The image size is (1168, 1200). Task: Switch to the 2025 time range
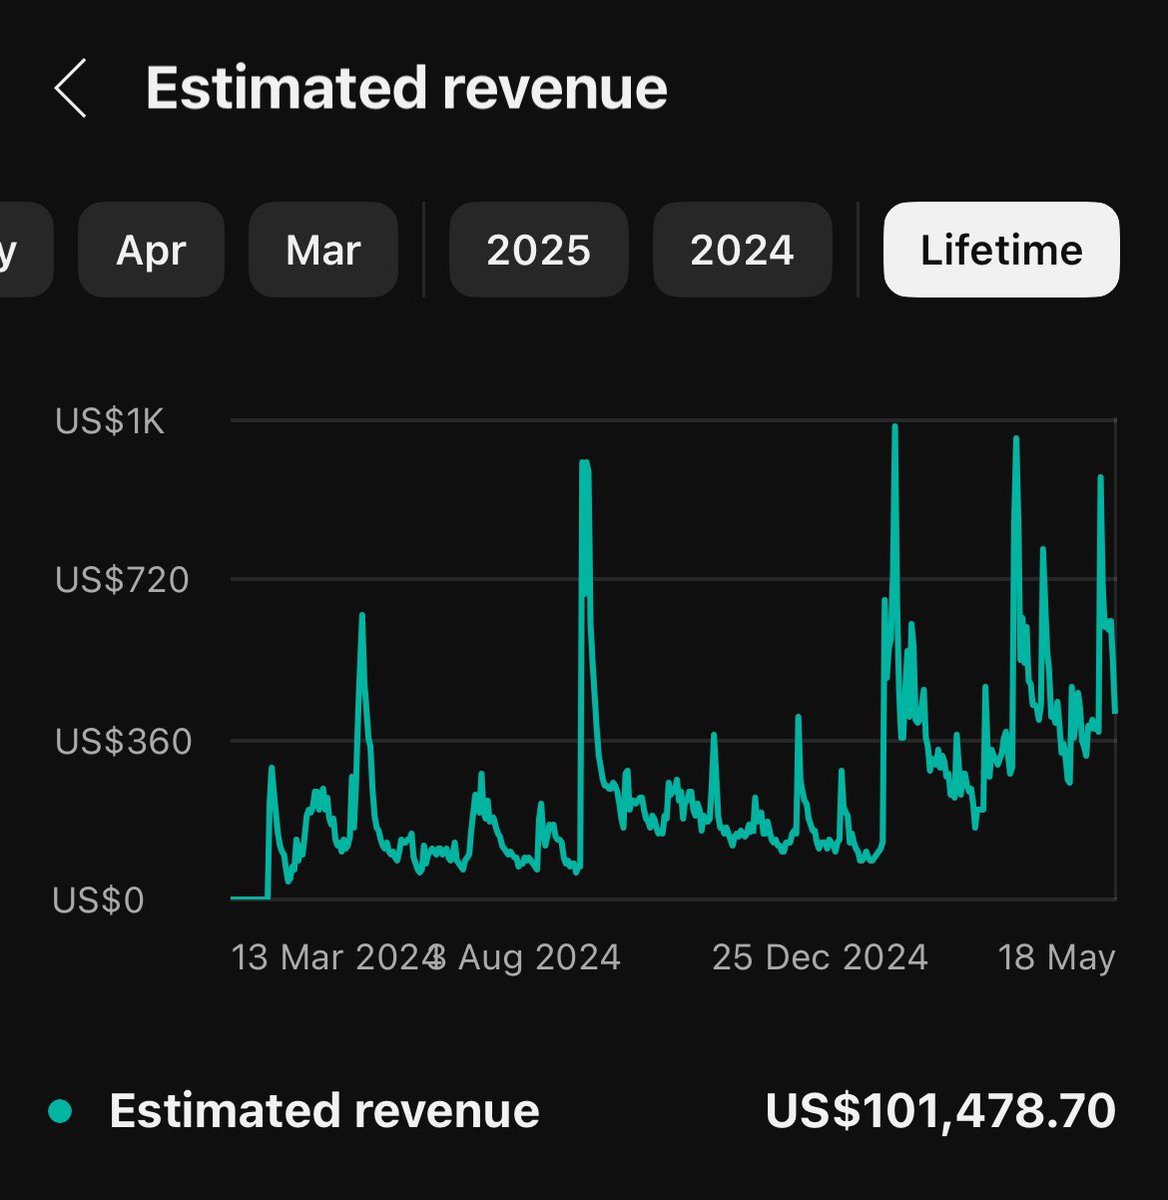coord(539,250)
